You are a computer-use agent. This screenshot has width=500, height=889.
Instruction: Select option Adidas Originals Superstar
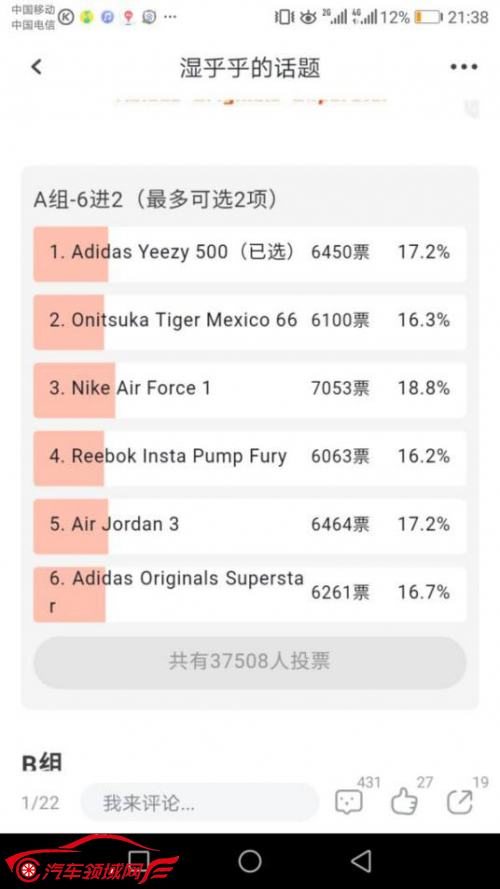pyautogui.click(x=249, y=594)
